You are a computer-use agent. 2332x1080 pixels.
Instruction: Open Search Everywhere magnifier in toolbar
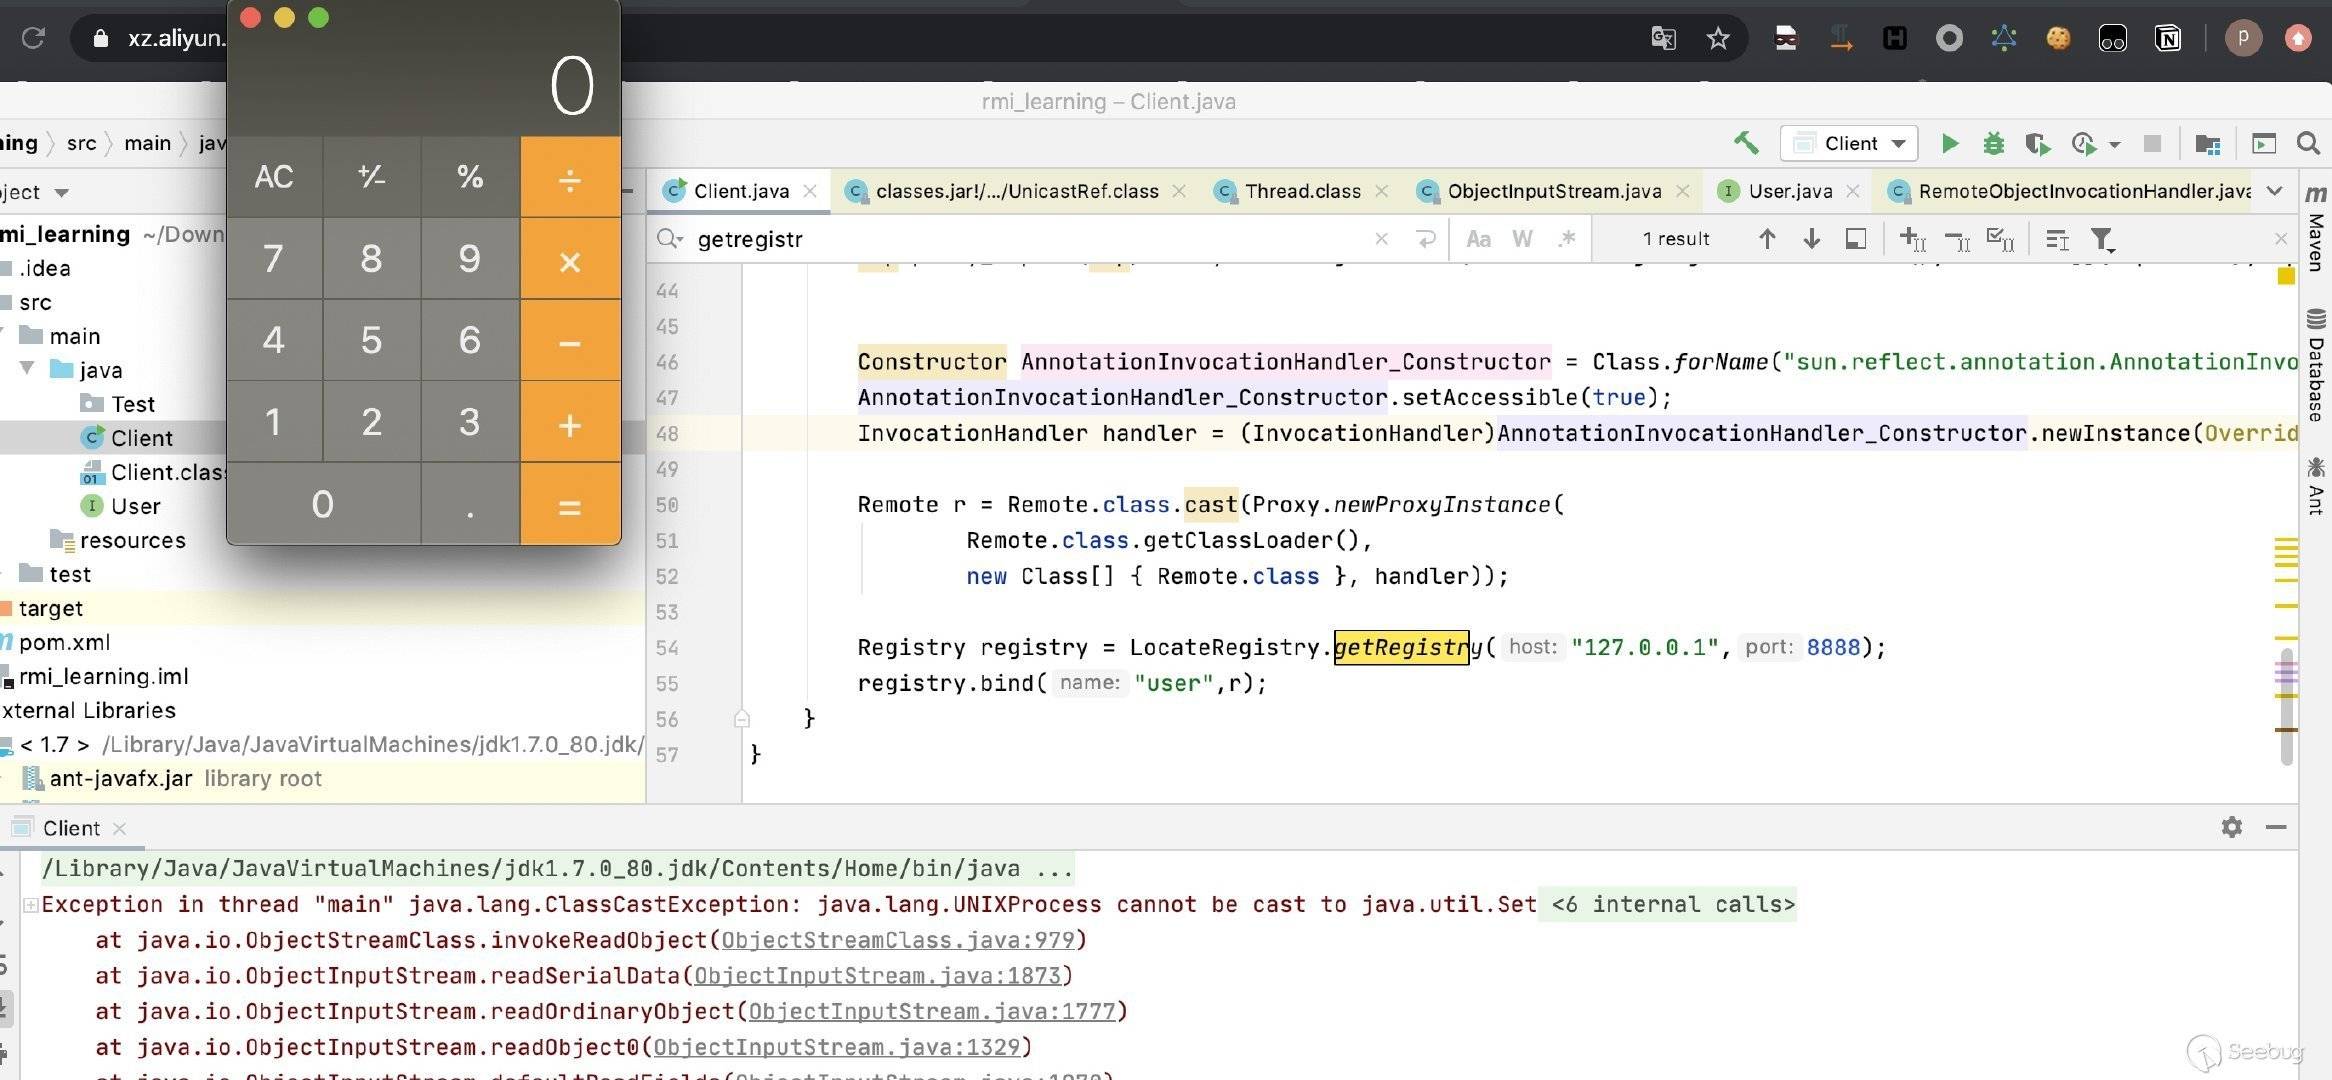point(2308,143)
